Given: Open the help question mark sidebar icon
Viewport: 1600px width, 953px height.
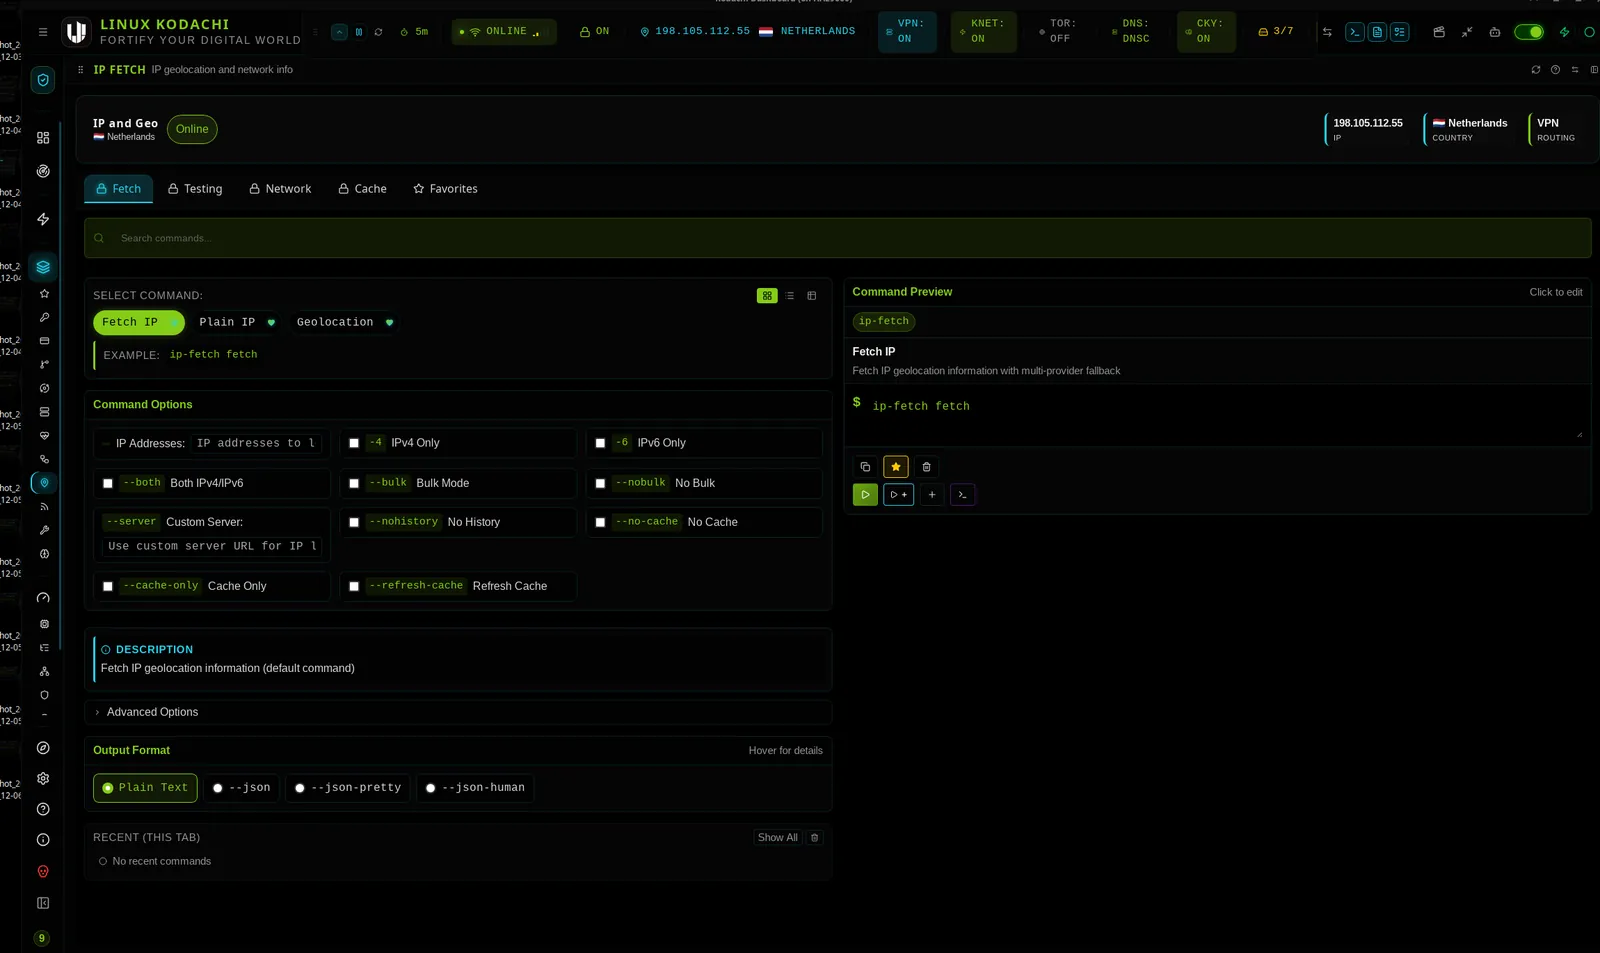Looking at the screenshot, I should [43, 810].
